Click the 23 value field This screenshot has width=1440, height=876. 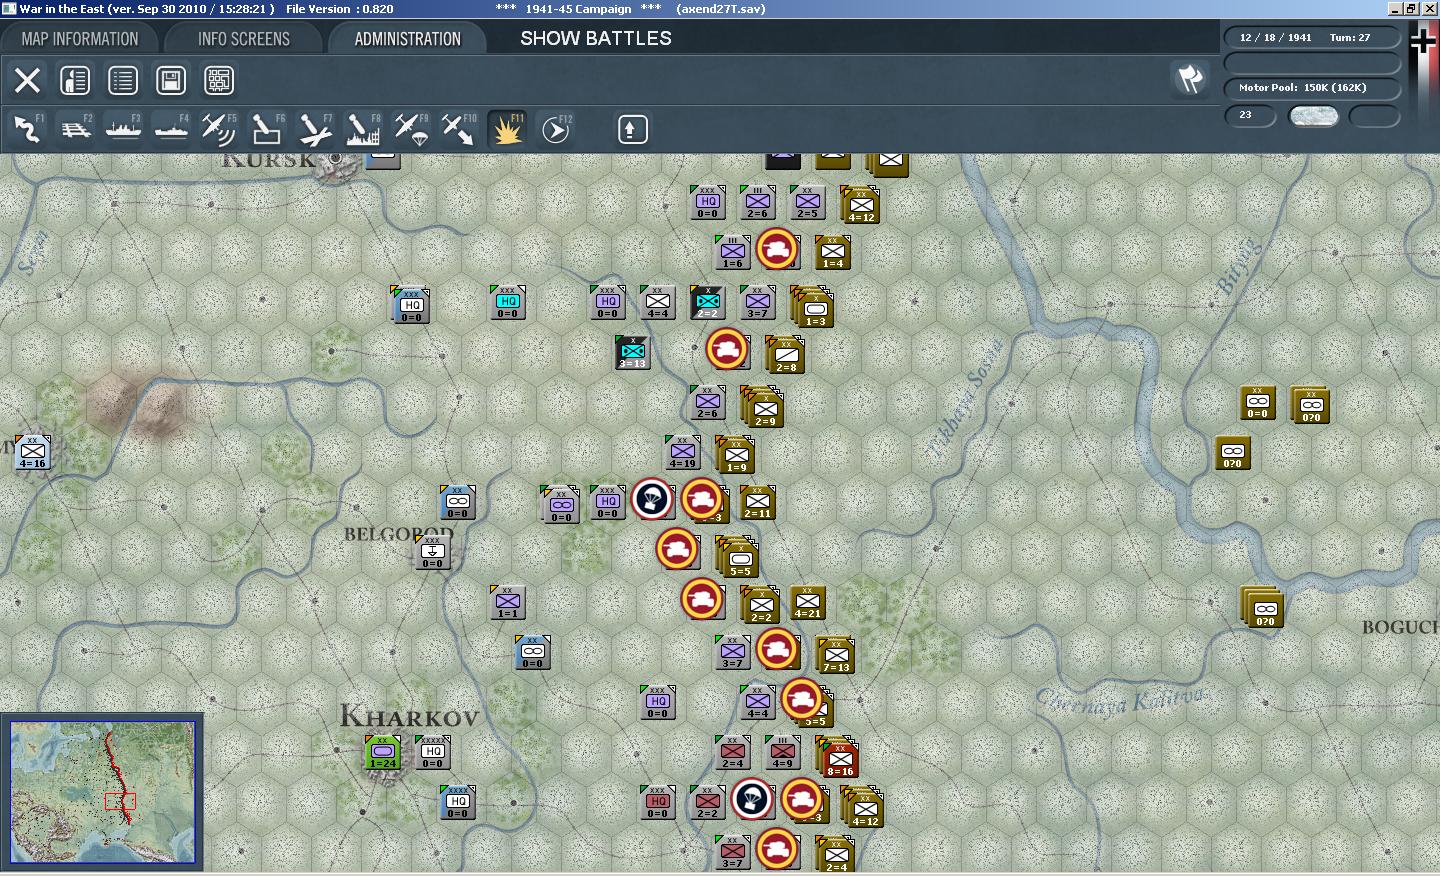[x=1250, y=115]
